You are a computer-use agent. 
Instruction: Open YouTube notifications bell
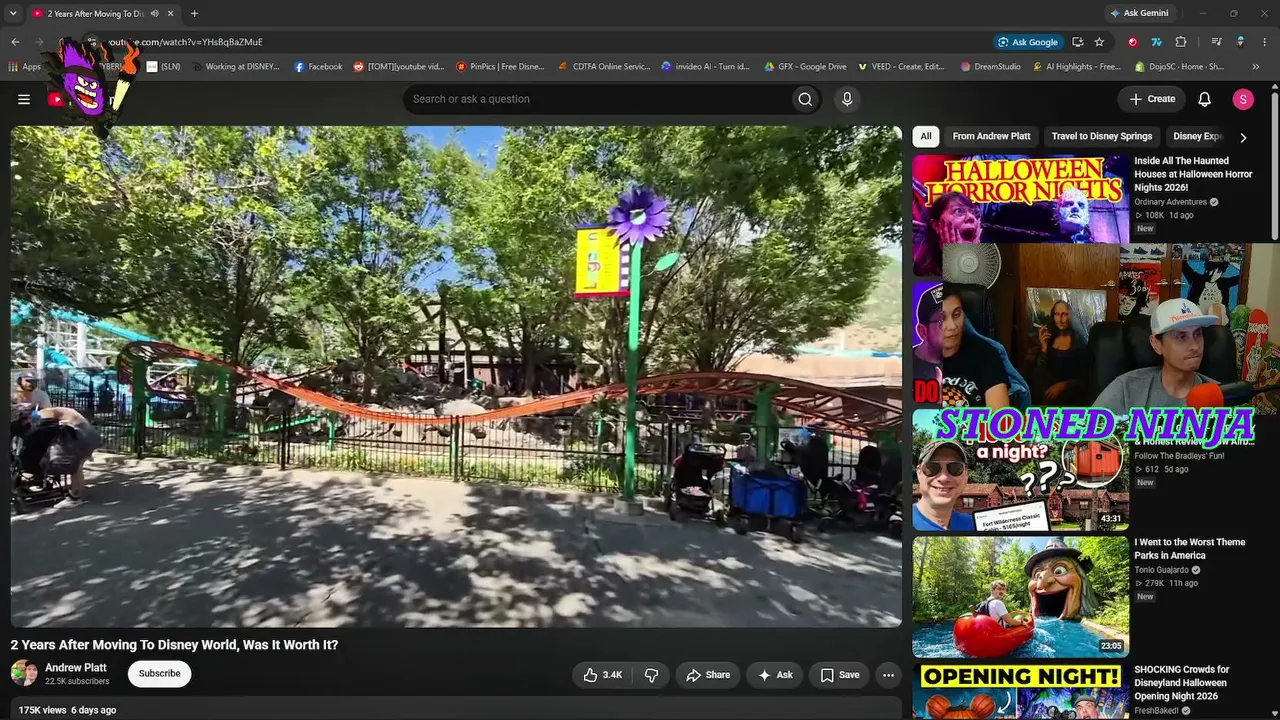click(1205, 99)
